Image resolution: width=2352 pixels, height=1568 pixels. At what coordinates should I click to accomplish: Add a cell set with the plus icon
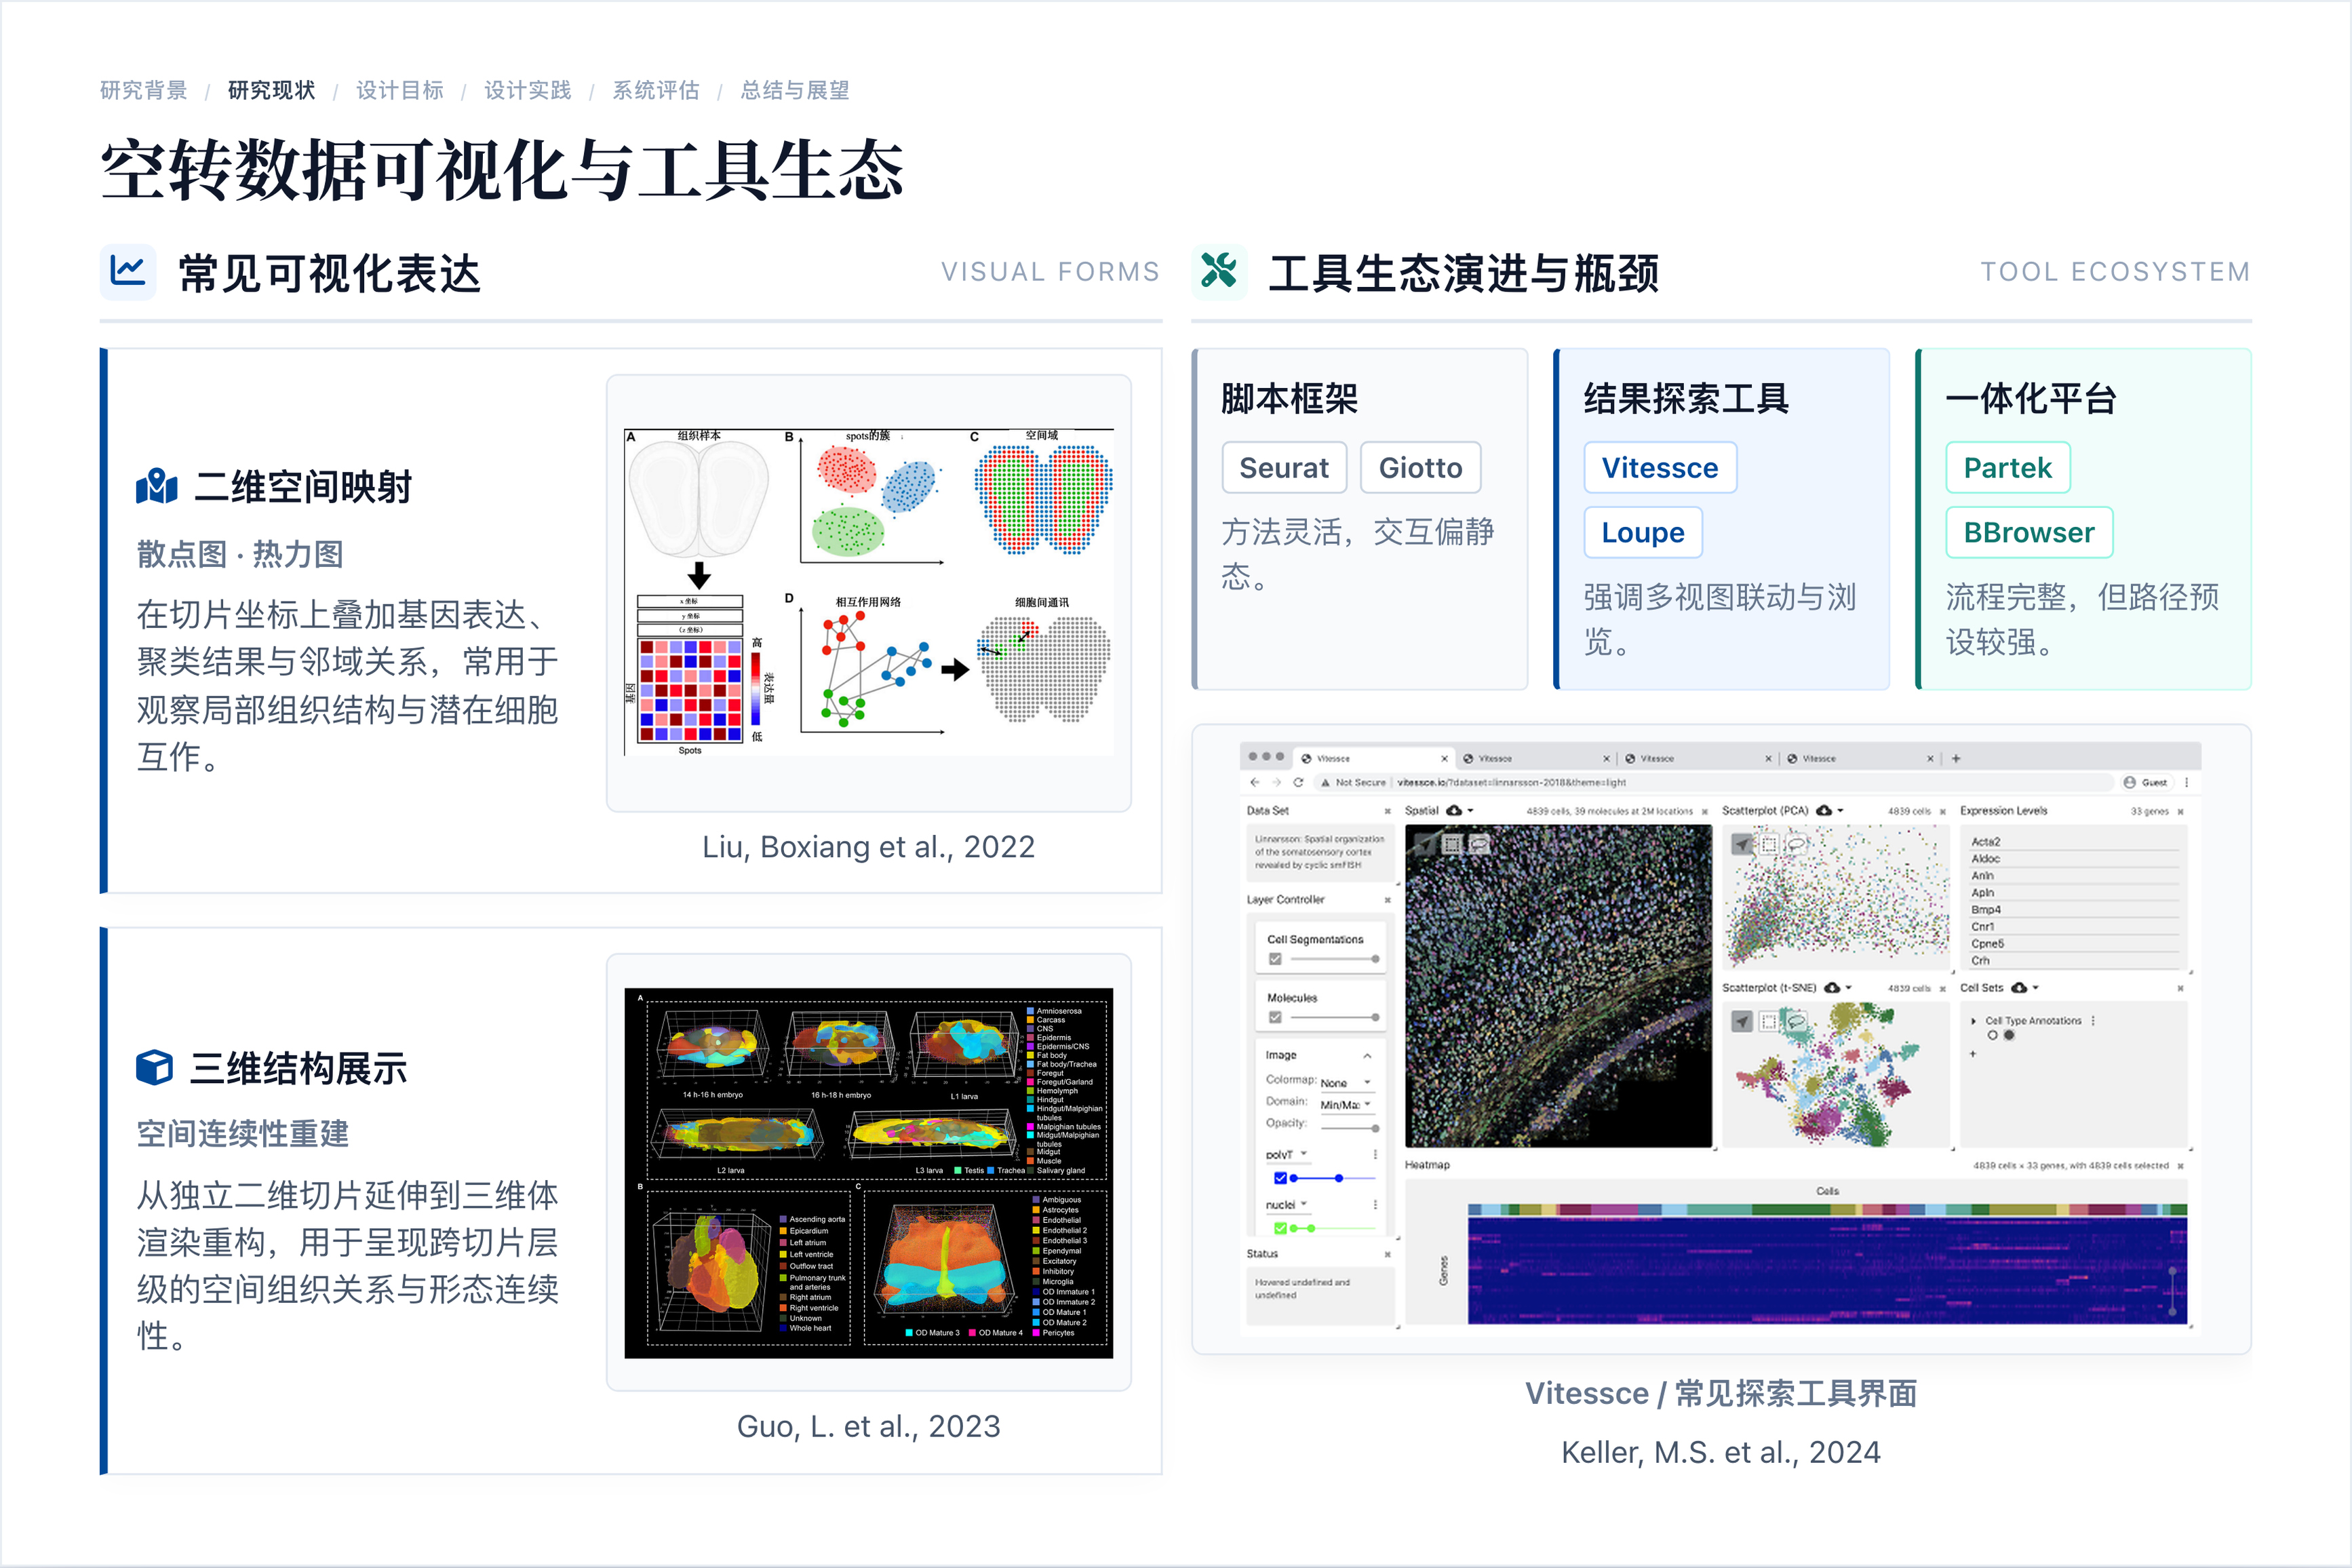coord(1973,1053)
